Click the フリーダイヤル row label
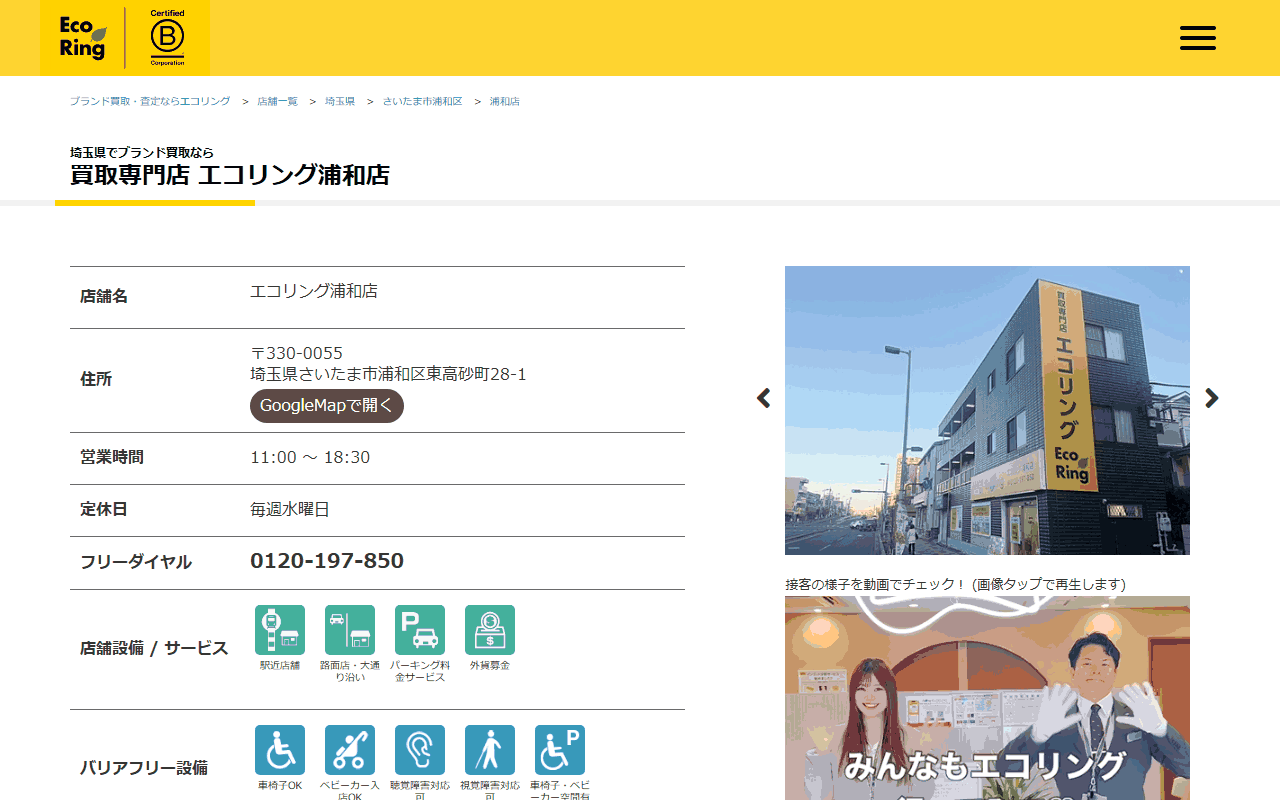Image resolution: width=1280 pixels, height=800 pixels. (x=136, y=562)
